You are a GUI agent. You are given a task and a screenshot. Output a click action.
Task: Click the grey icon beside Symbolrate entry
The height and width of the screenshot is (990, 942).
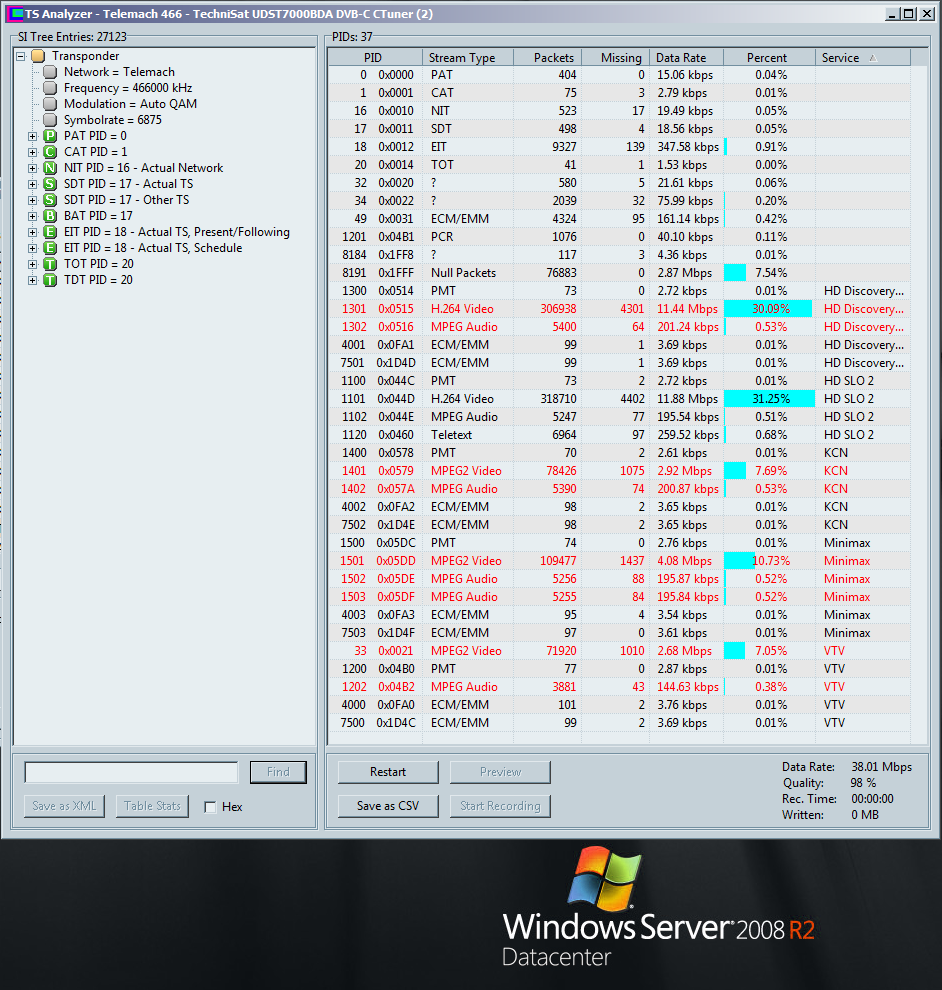click(51, 120)
